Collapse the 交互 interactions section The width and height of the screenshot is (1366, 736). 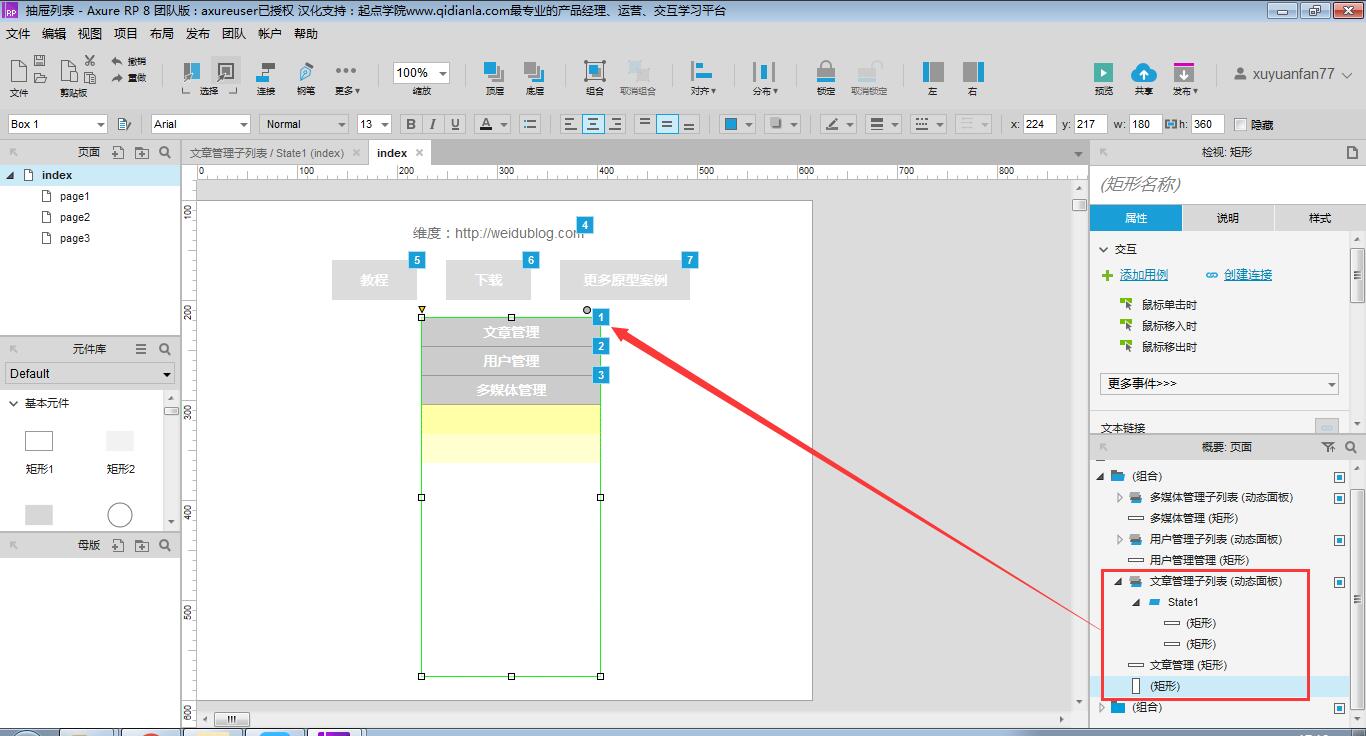point(1104,249)
